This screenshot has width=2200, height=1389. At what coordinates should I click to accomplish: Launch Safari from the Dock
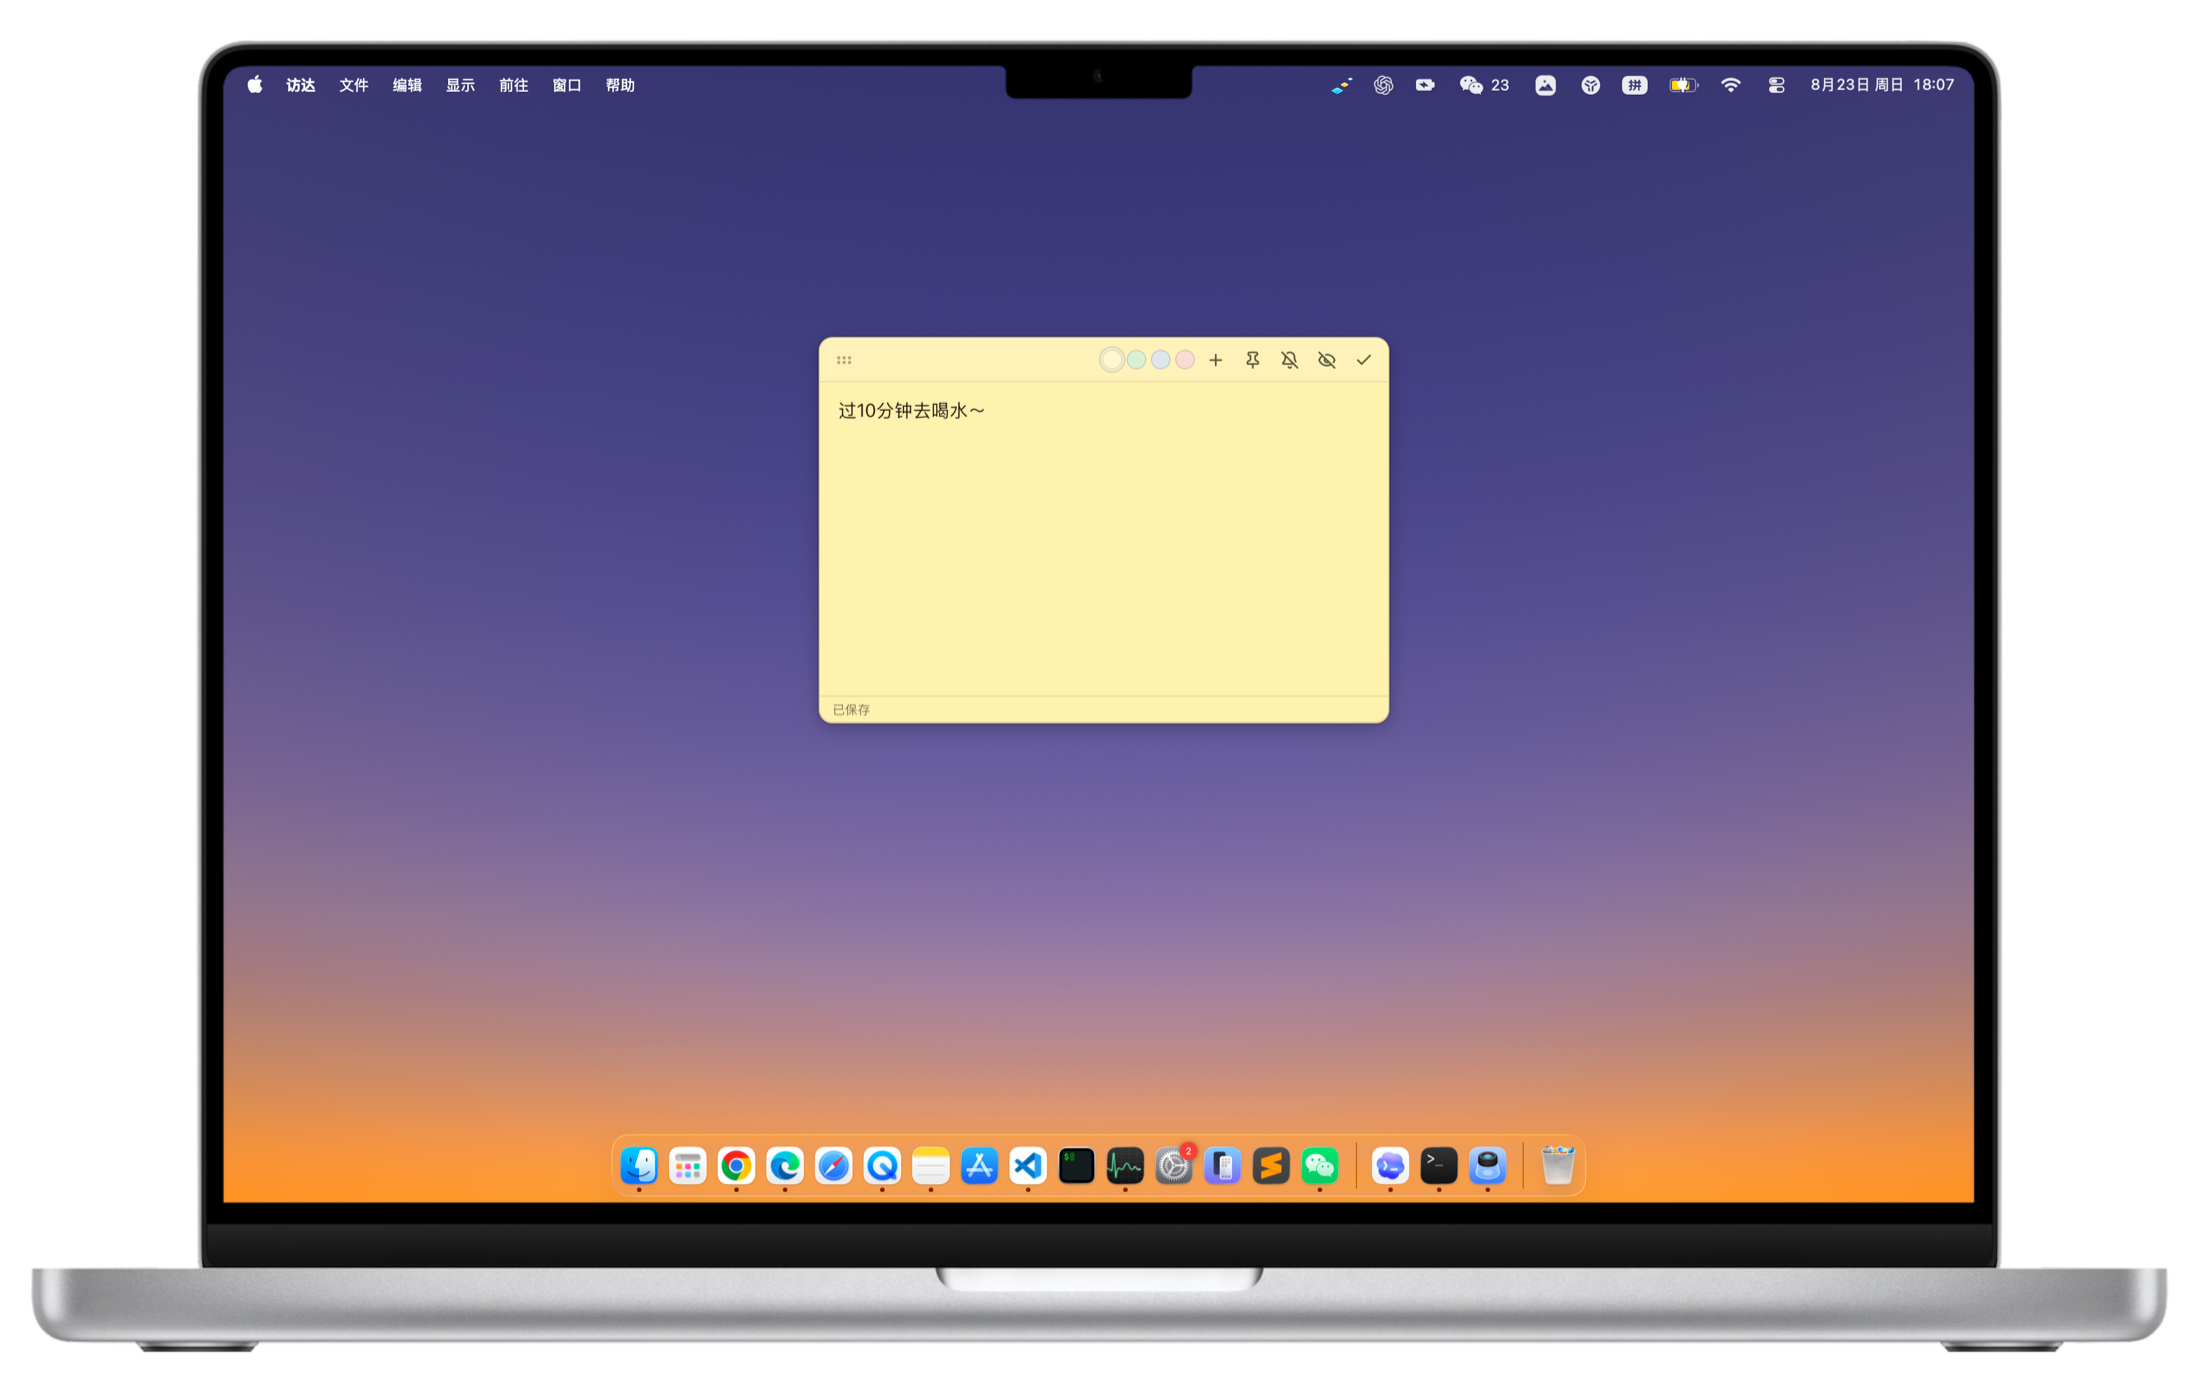[833, 1165]
